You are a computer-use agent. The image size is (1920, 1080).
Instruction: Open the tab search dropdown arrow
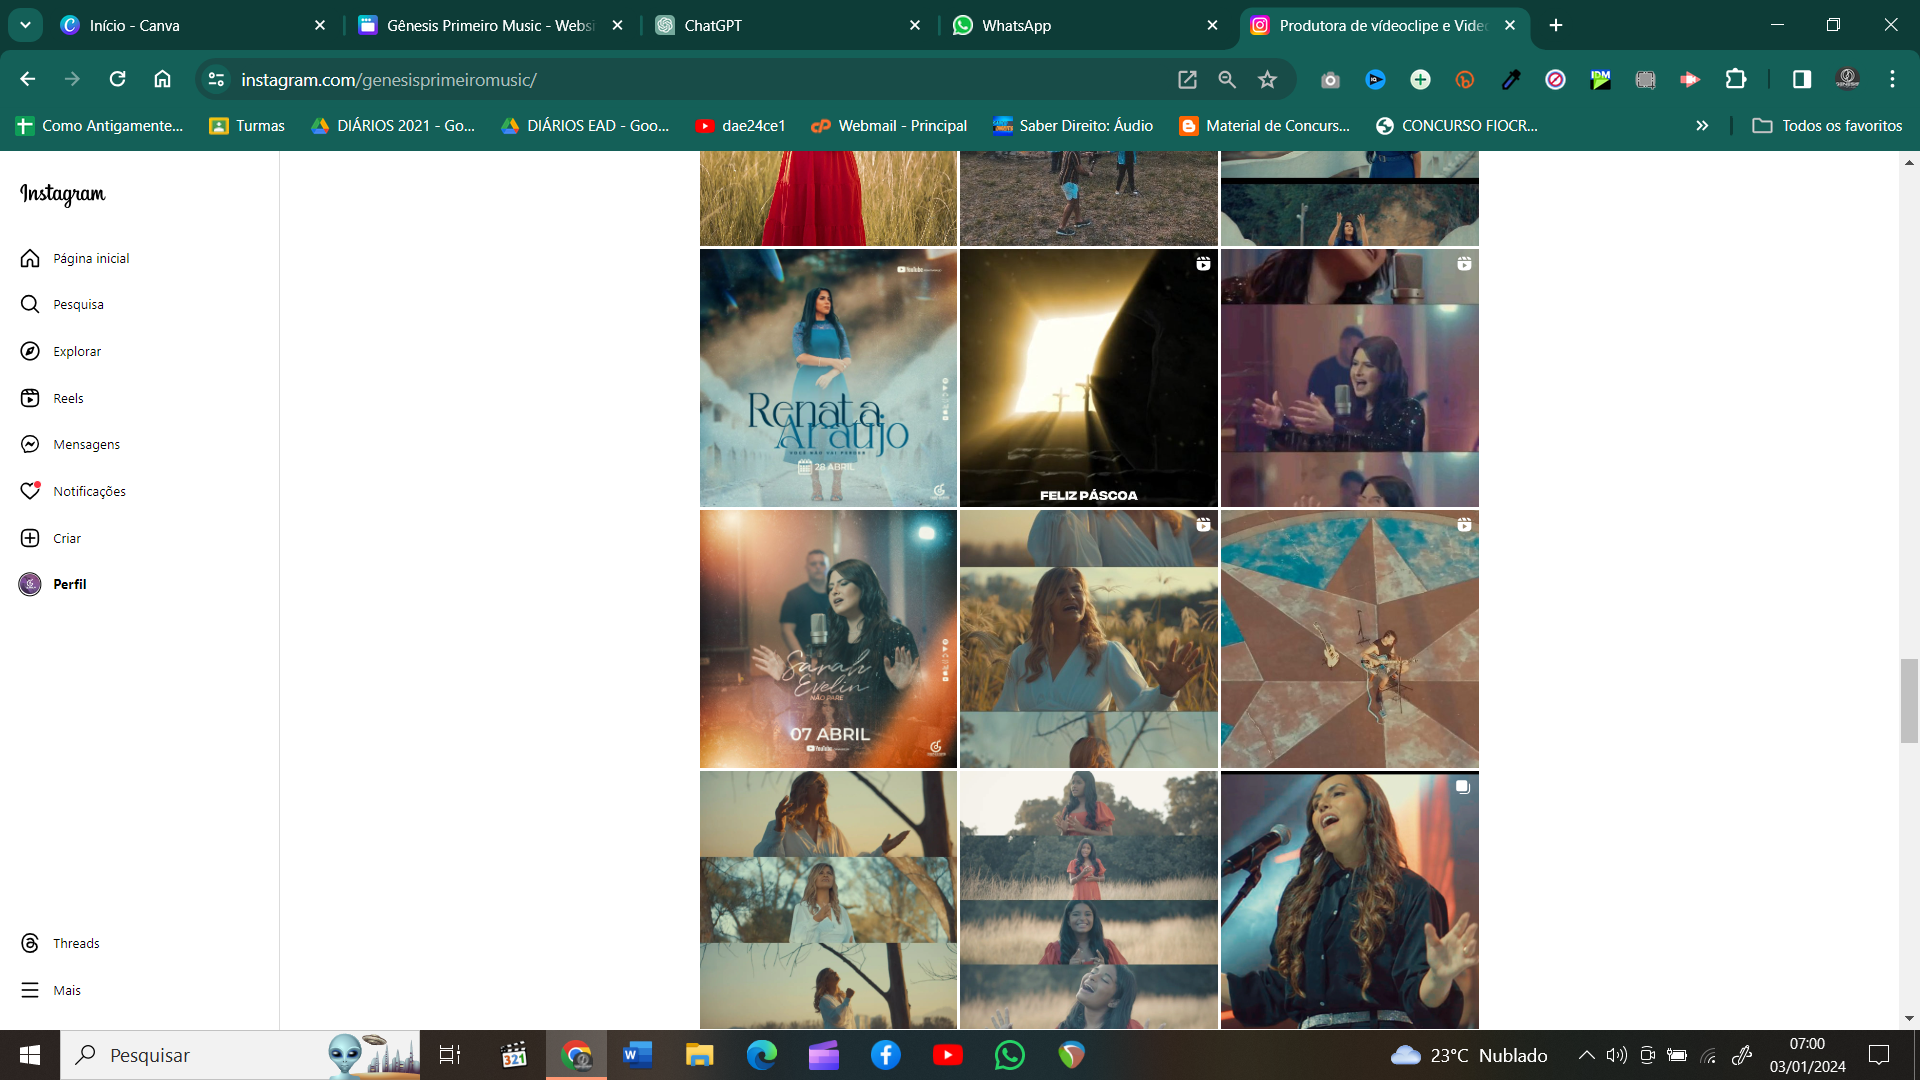[x=25, y=25]
